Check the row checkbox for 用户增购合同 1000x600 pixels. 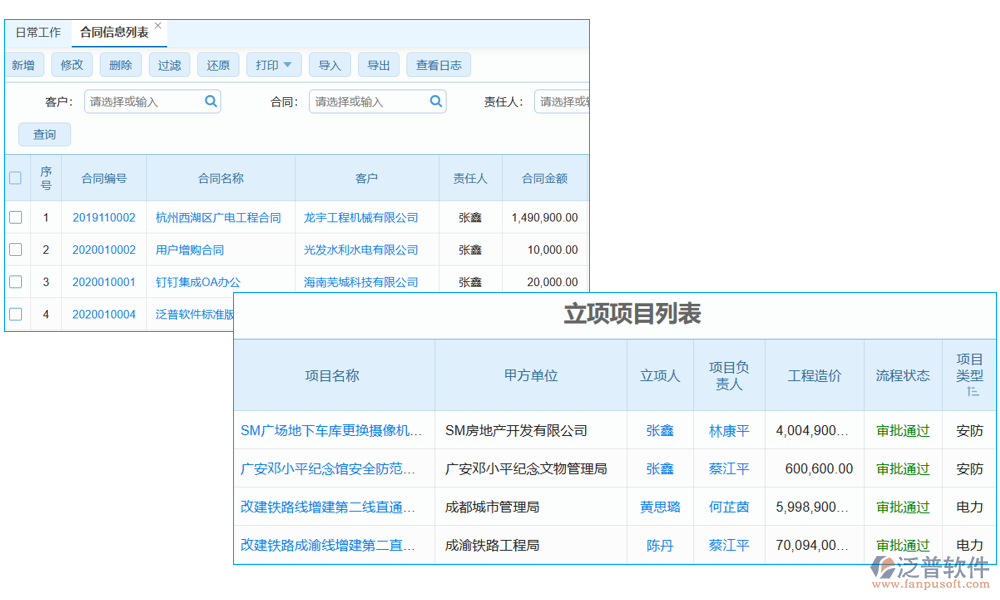[15, 249]
